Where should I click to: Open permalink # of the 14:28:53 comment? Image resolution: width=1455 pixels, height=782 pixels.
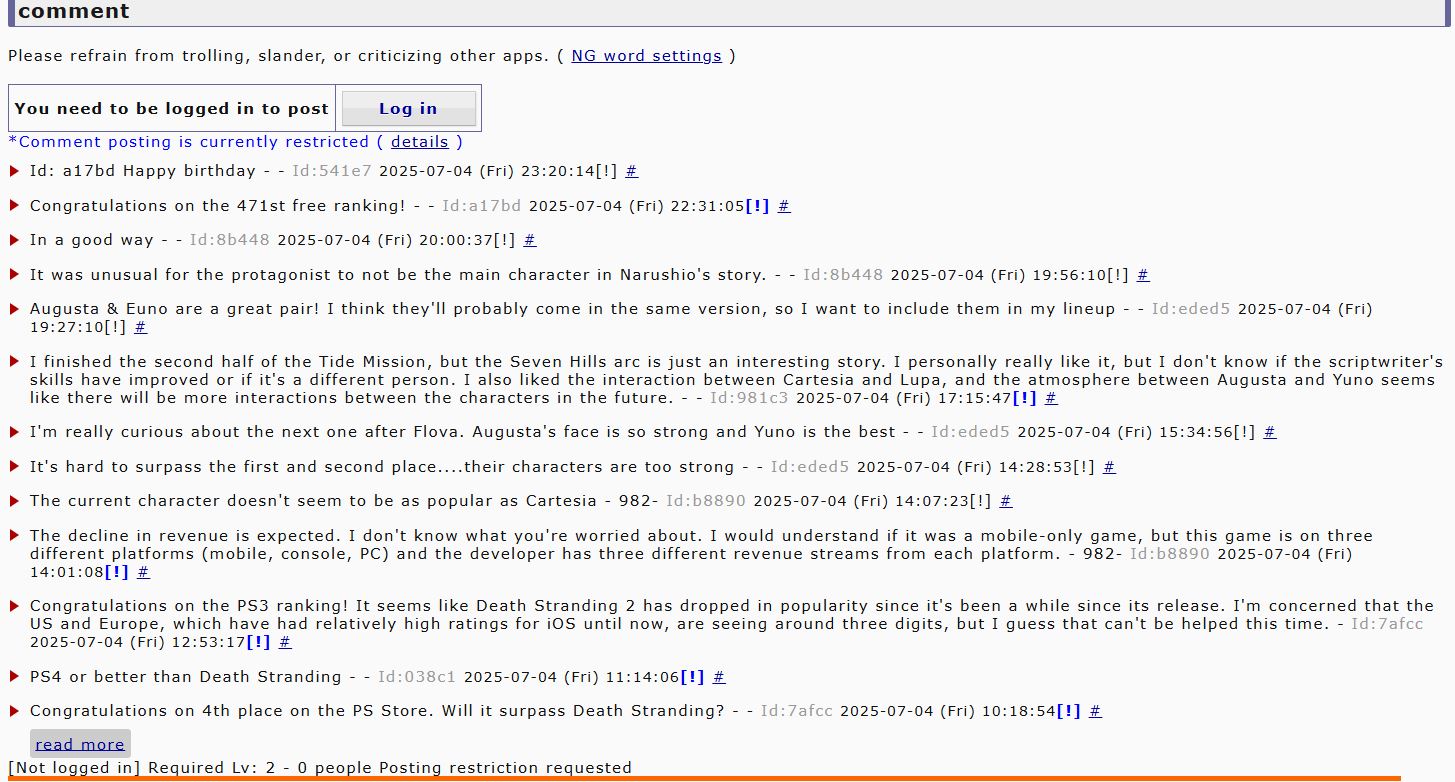coord(1109,467)
